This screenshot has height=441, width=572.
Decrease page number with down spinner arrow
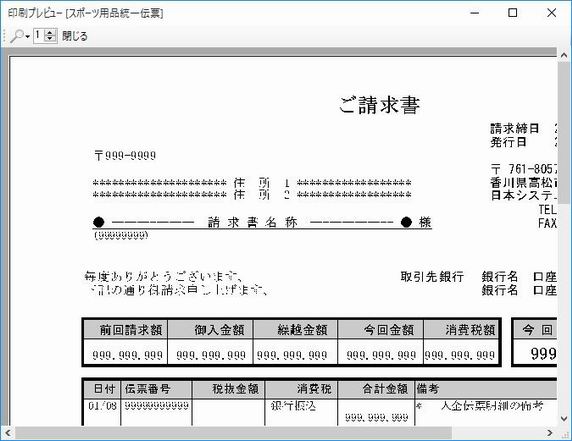coord(50,39)
